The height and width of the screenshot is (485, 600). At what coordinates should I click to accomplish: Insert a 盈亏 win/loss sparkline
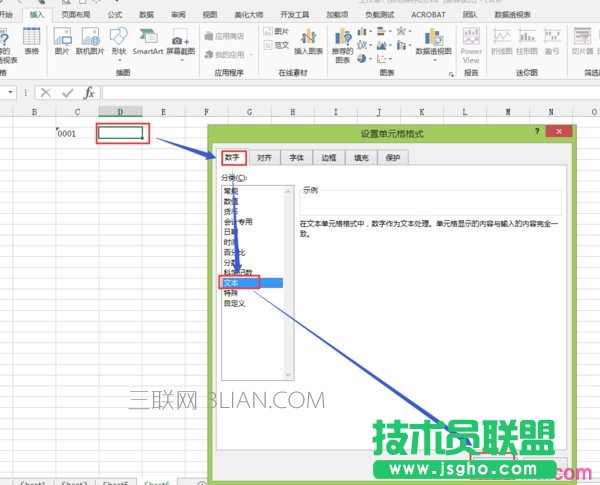click(x=552, y=41)
